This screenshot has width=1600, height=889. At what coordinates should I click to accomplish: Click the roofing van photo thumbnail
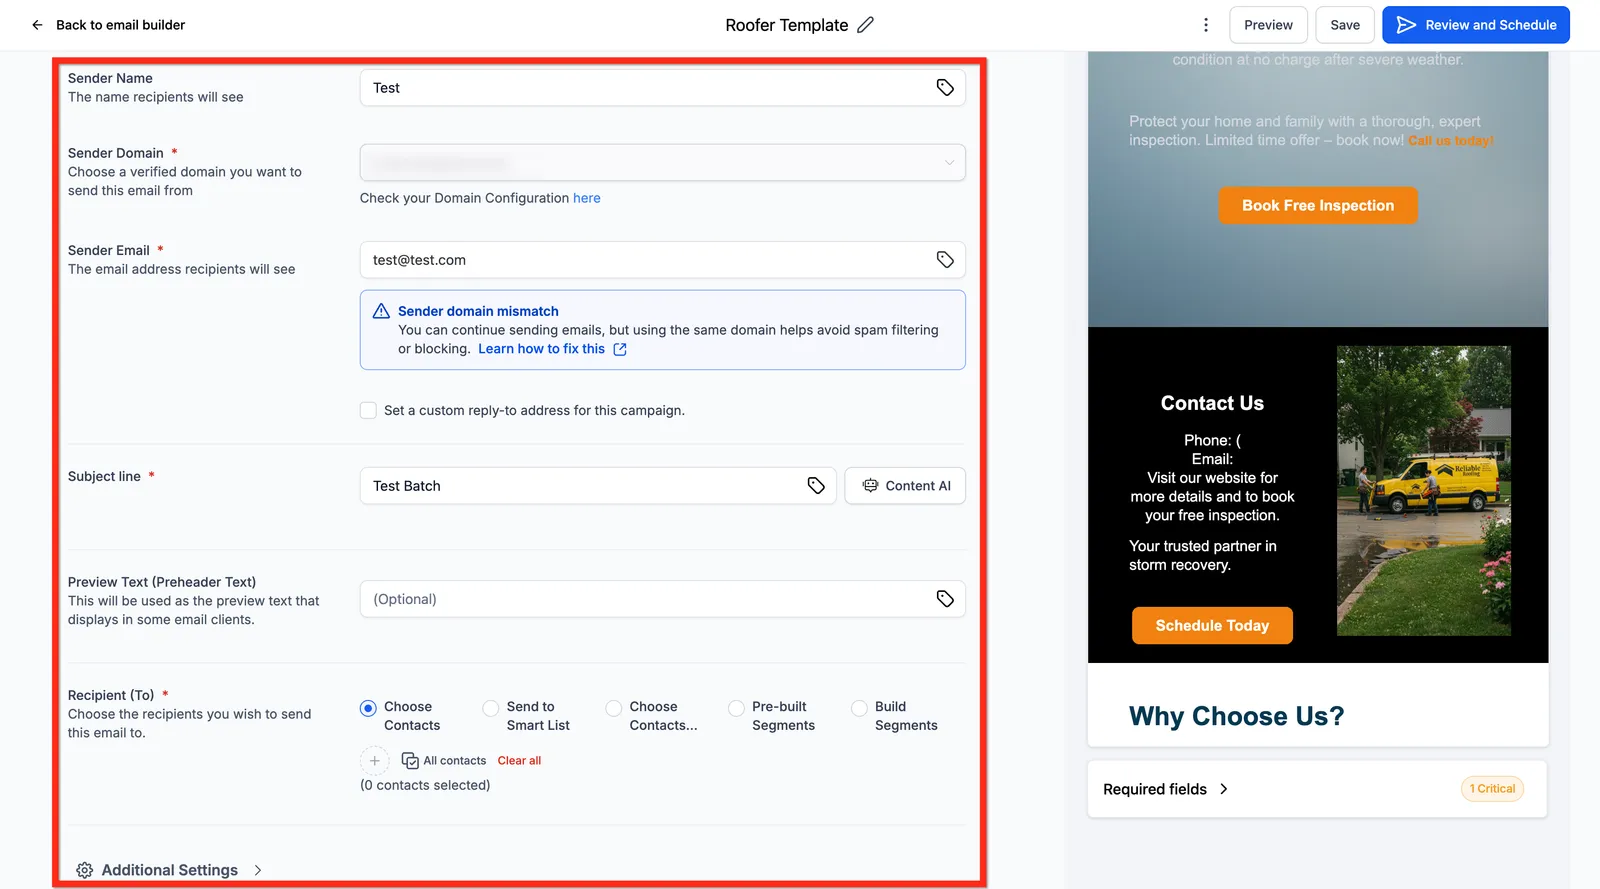point(1424,491)
